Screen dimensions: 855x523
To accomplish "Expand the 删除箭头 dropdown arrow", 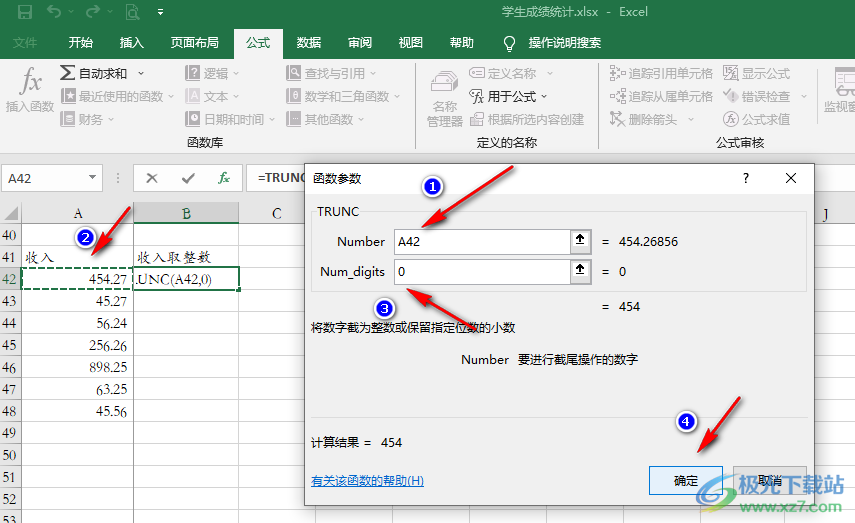I will 691,119.
